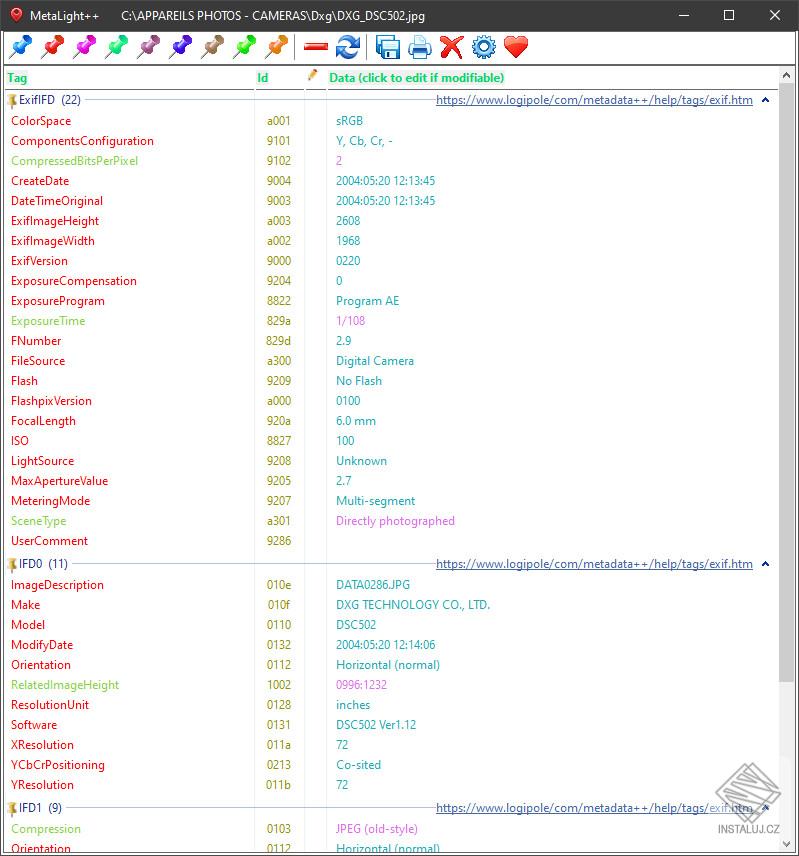Click the red X delete icon
Viewport: 799px width, 856px height.
[x=451, y=47]
